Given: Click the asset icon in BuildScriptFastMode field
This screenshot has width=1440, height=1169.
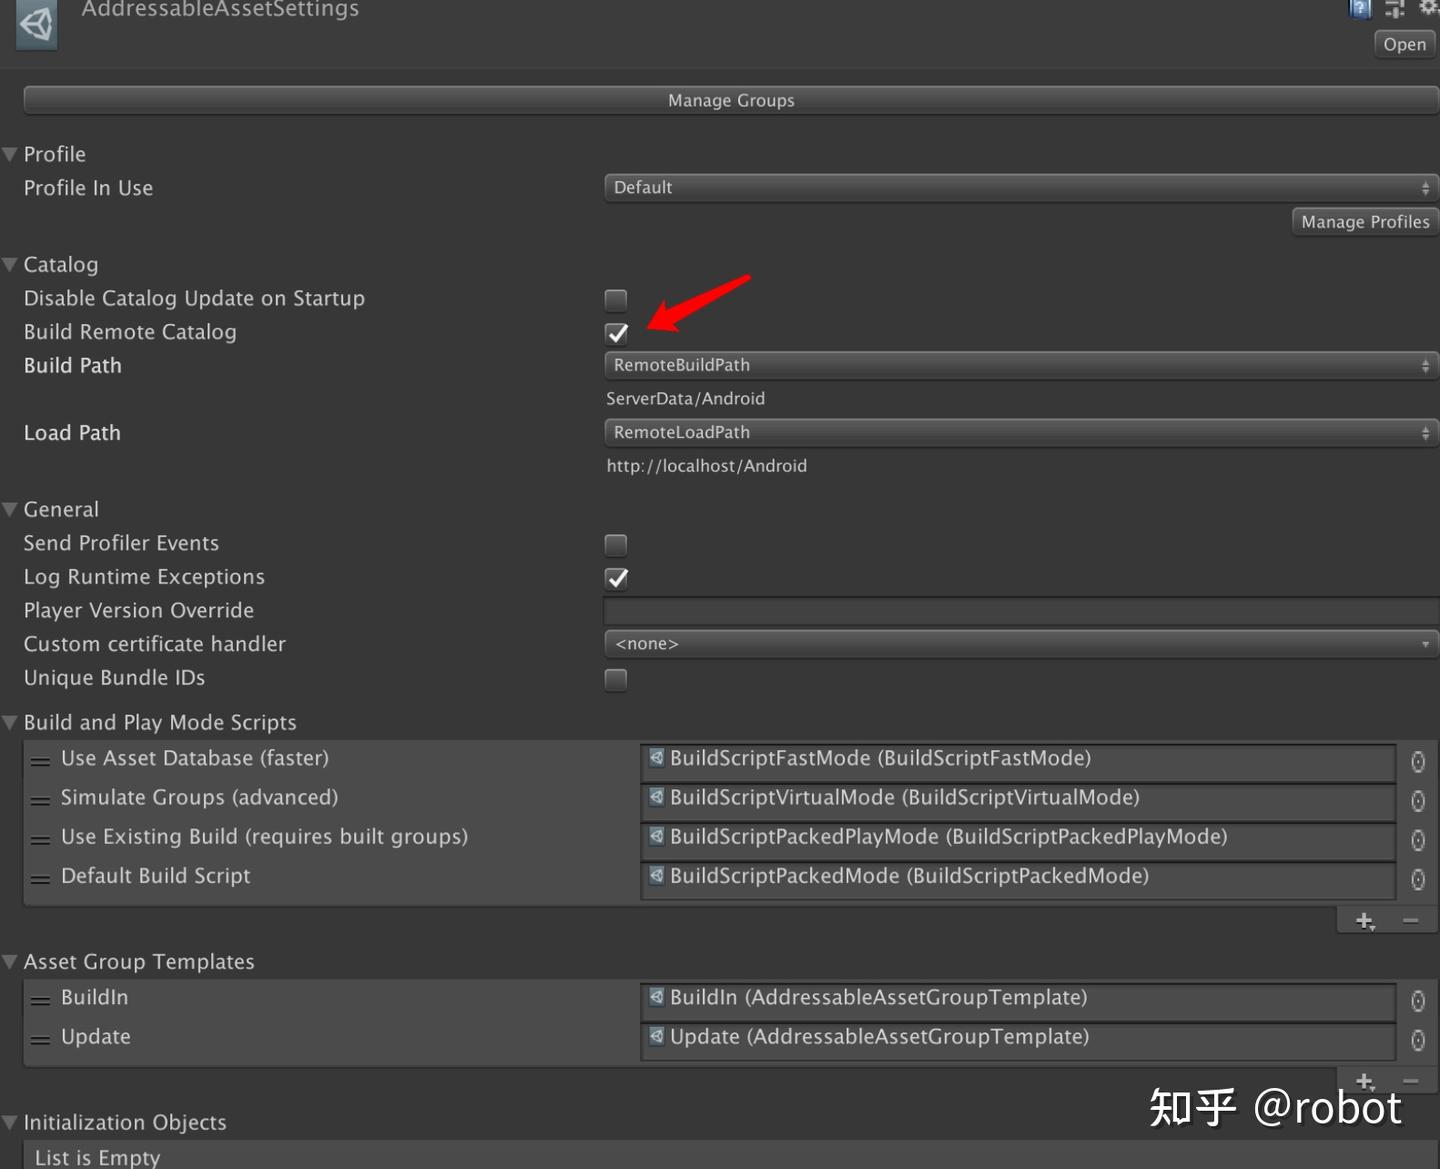Looking at the screenshot, I should click(x=656, y=758).
